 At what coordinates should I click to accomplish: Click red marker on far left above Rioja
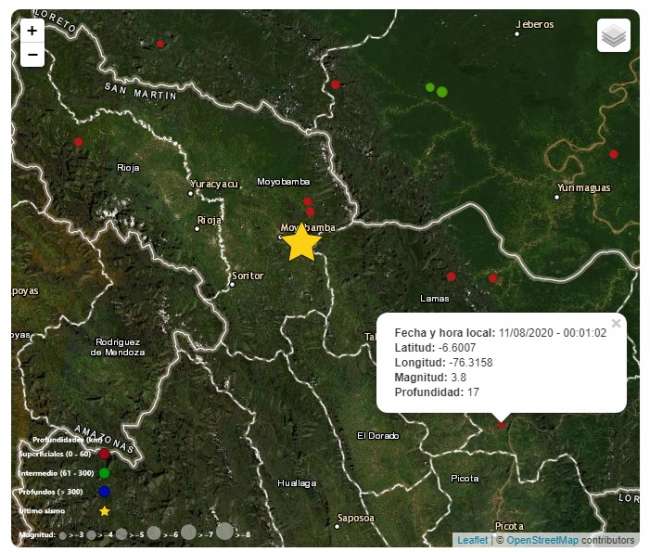[x=78, y=142]
